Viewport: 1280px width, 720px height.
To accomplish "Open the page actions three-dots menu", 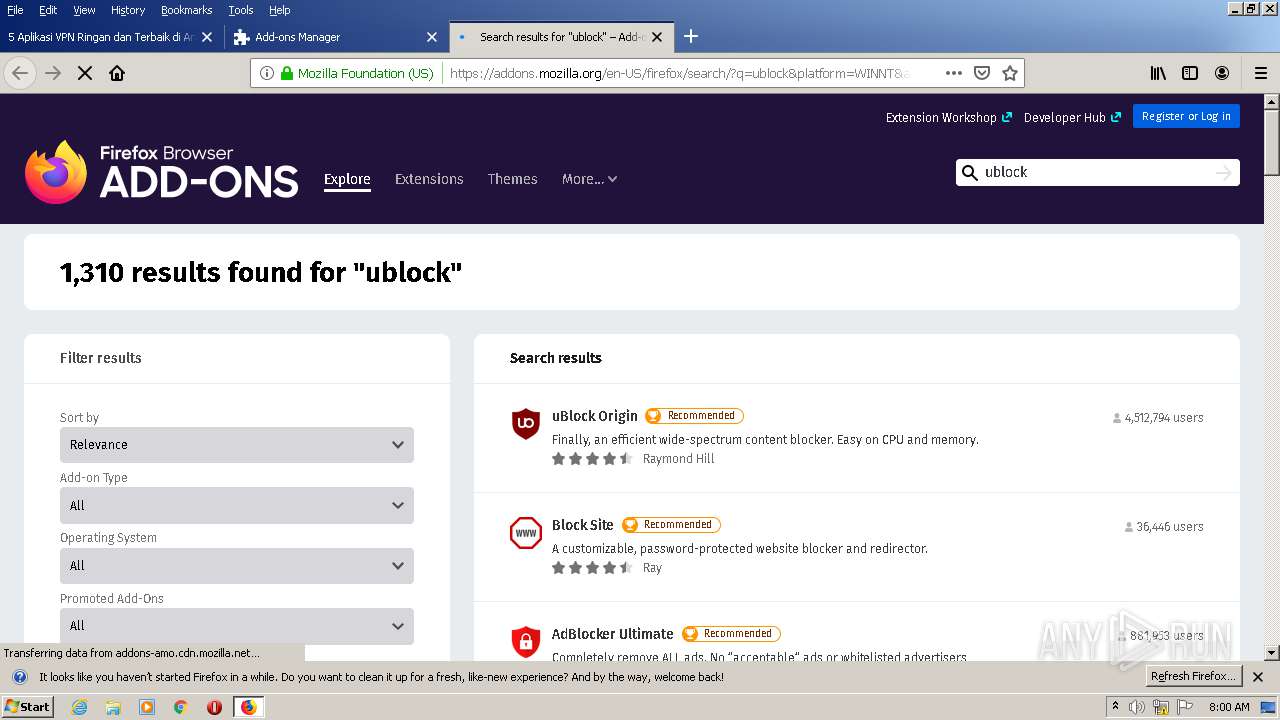I will pos(954,73).
